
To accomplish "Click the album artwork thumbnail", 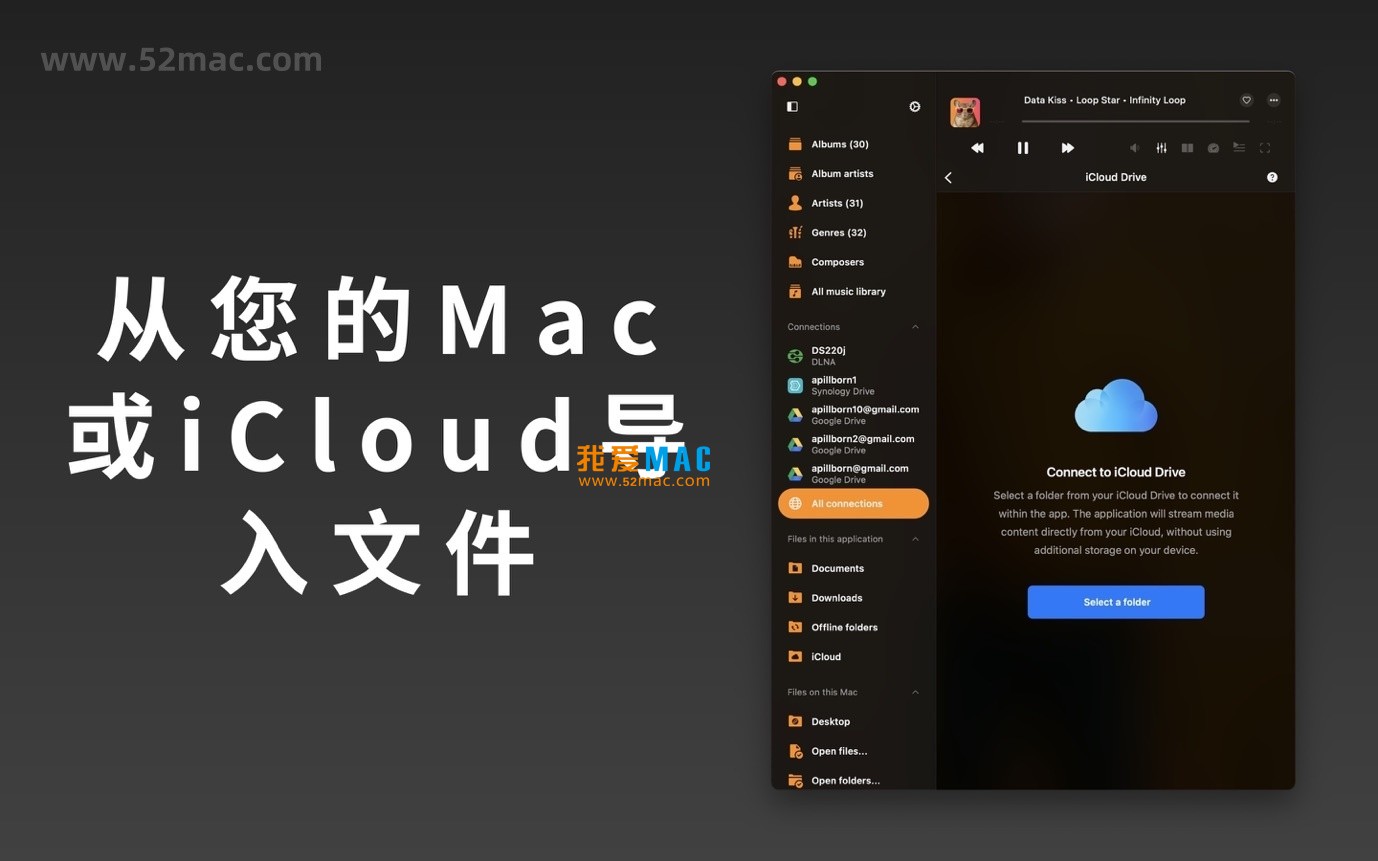I will coord(964,111).
